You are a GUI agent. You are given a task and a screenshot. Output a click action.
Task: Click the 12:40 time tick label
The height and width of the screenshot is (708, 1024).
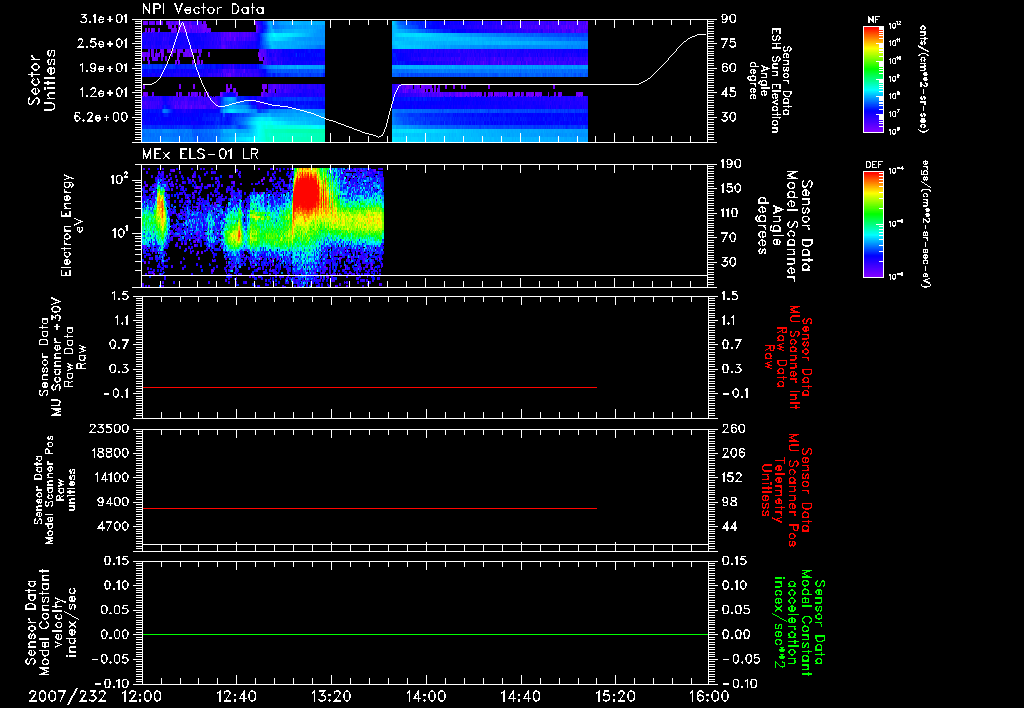pyautogui.click(x=236, y=696)
